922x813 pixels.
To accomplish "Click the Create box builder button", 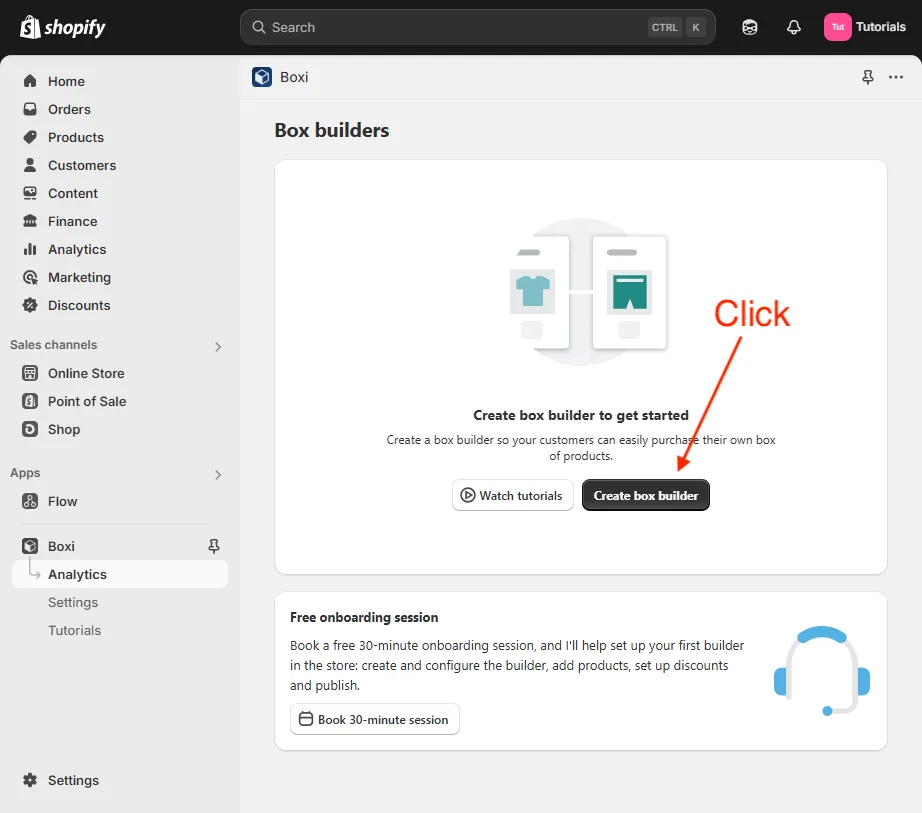I will click(645, 494).
